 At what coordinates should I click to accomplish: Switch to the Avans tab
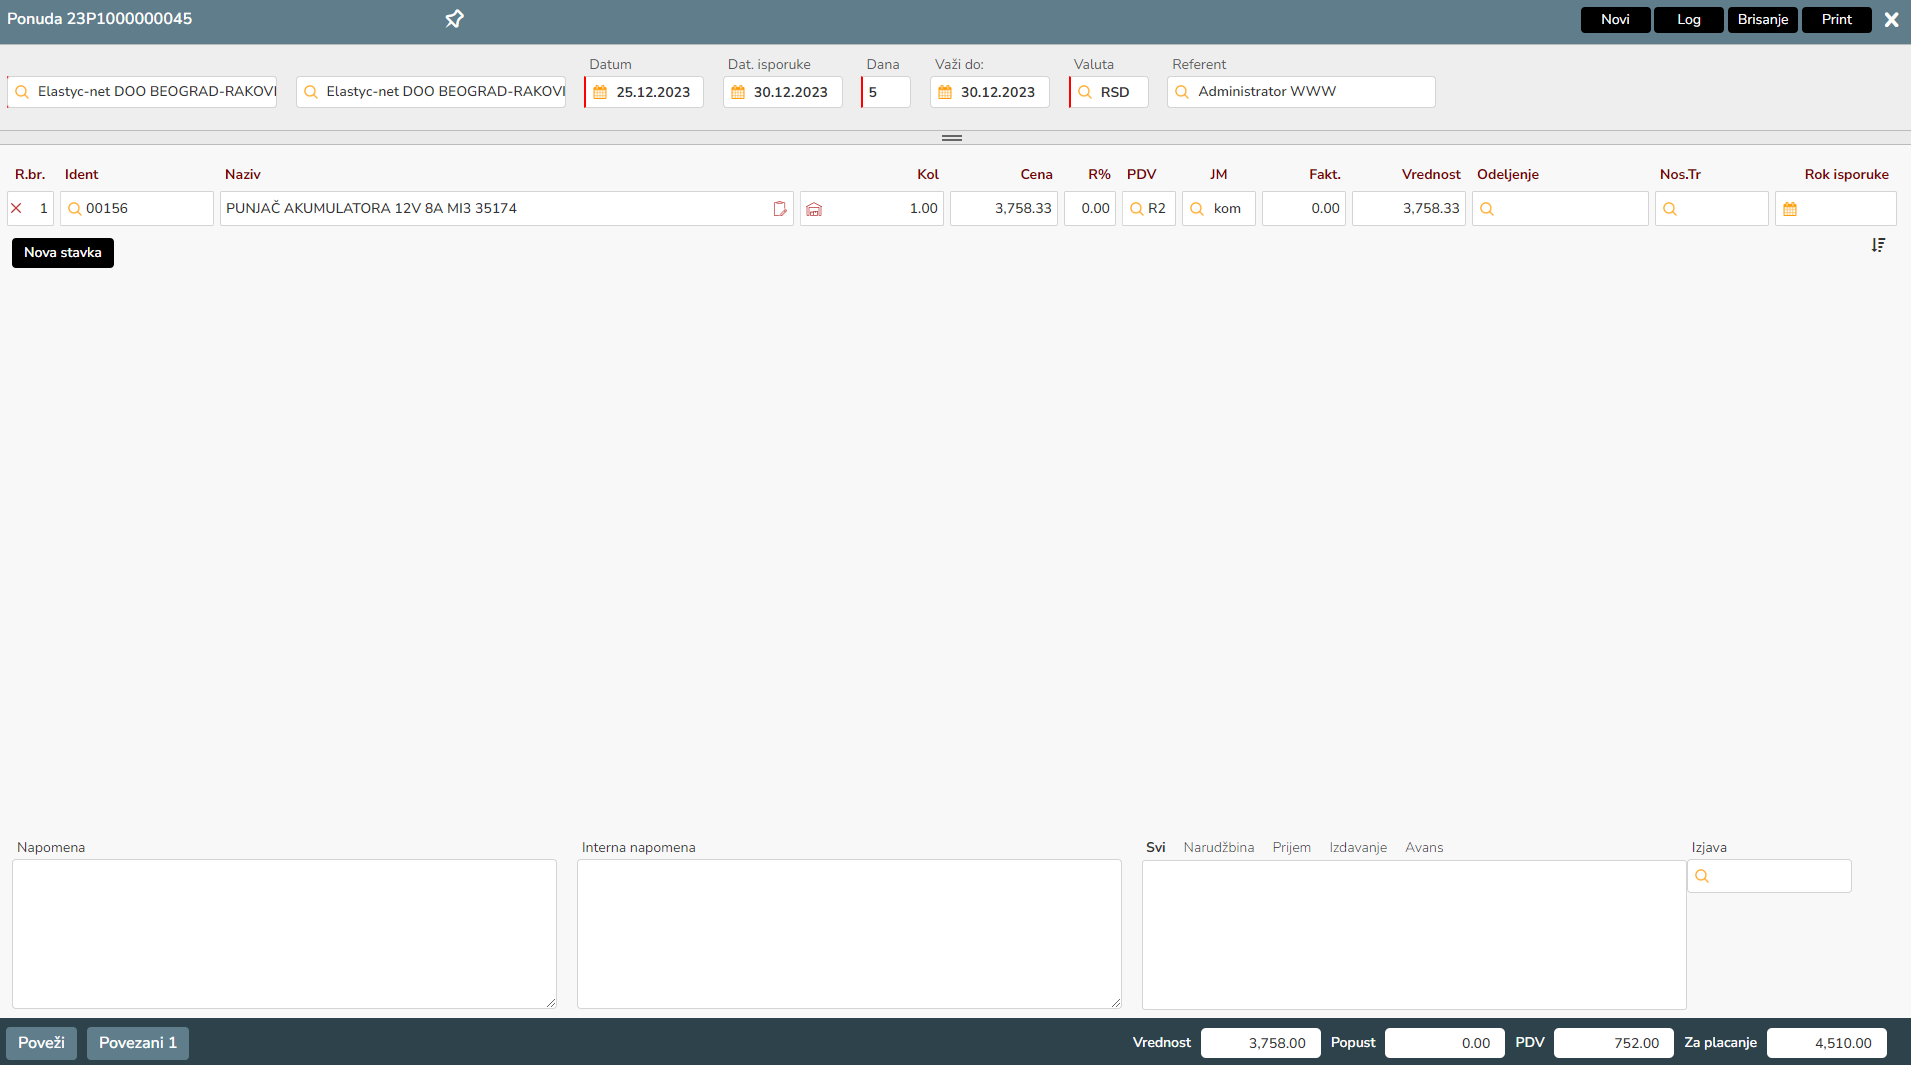point(1423,847)
